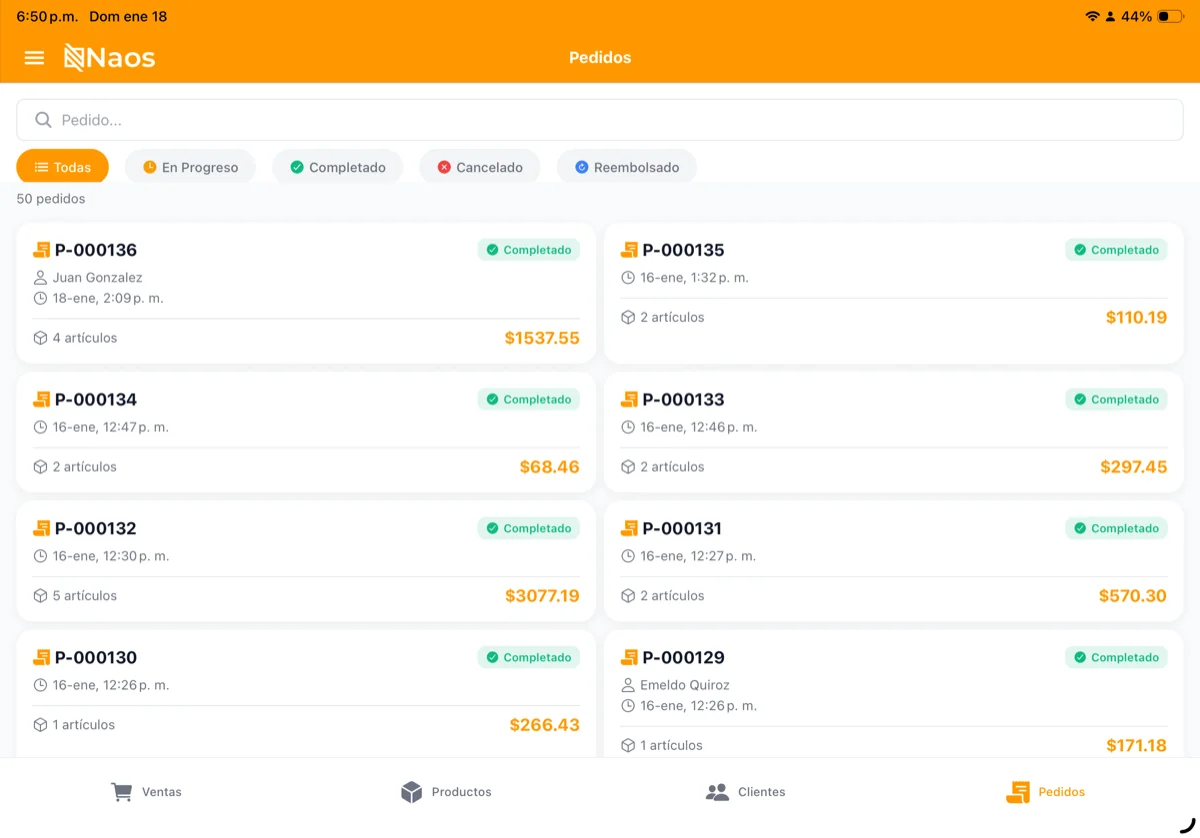Click the Pedido search field

click(600, 120)
